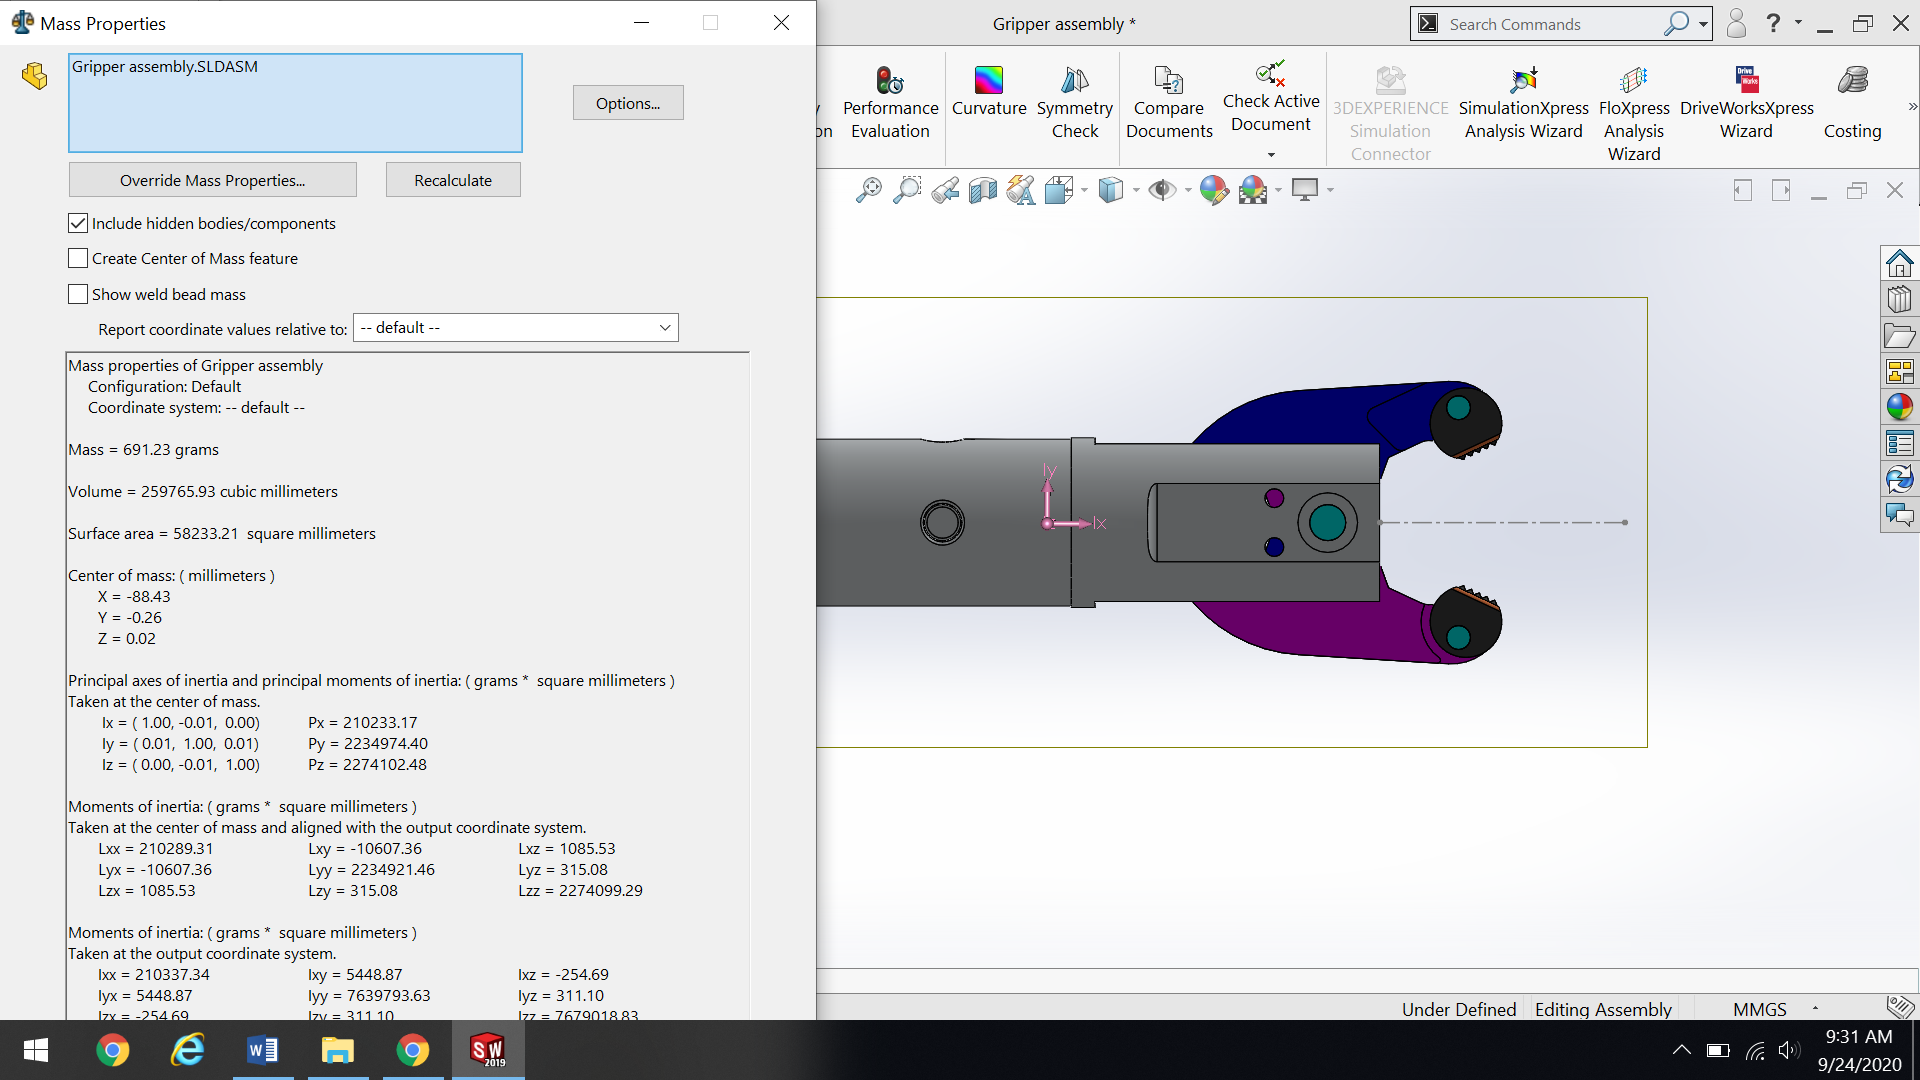Start the SimulationXpress Analysis Wizard
This screenshot has height=1080, width=1920.
[1523, 103]
